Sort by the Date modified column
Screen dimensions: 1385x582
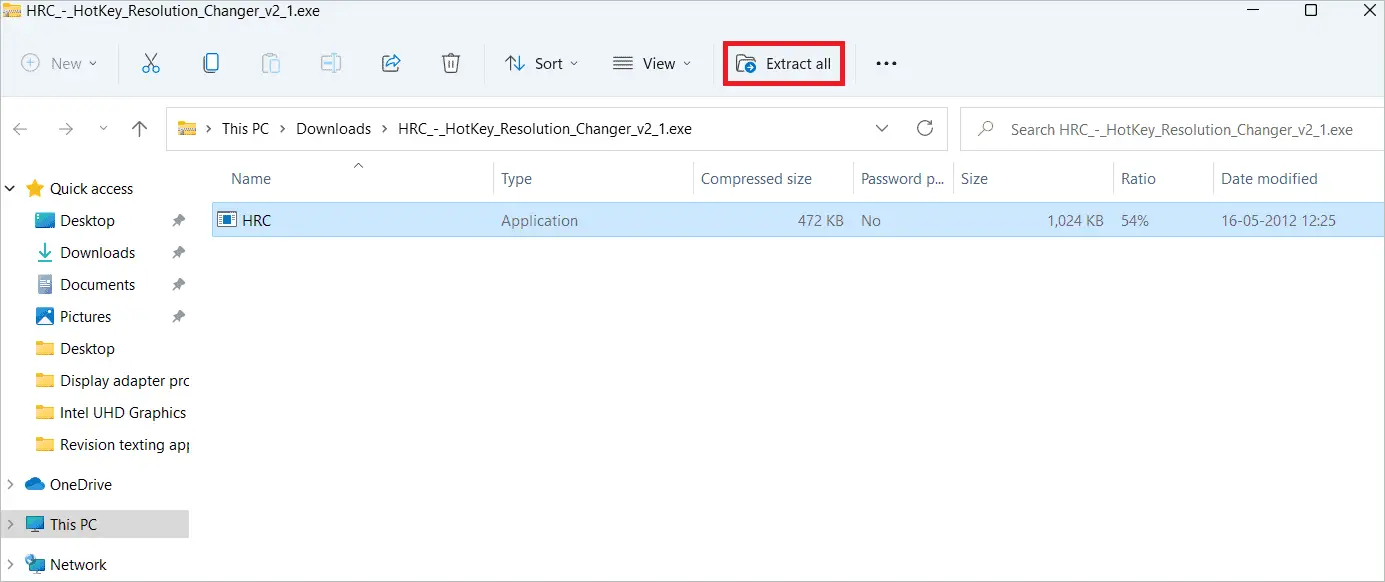1269,178
